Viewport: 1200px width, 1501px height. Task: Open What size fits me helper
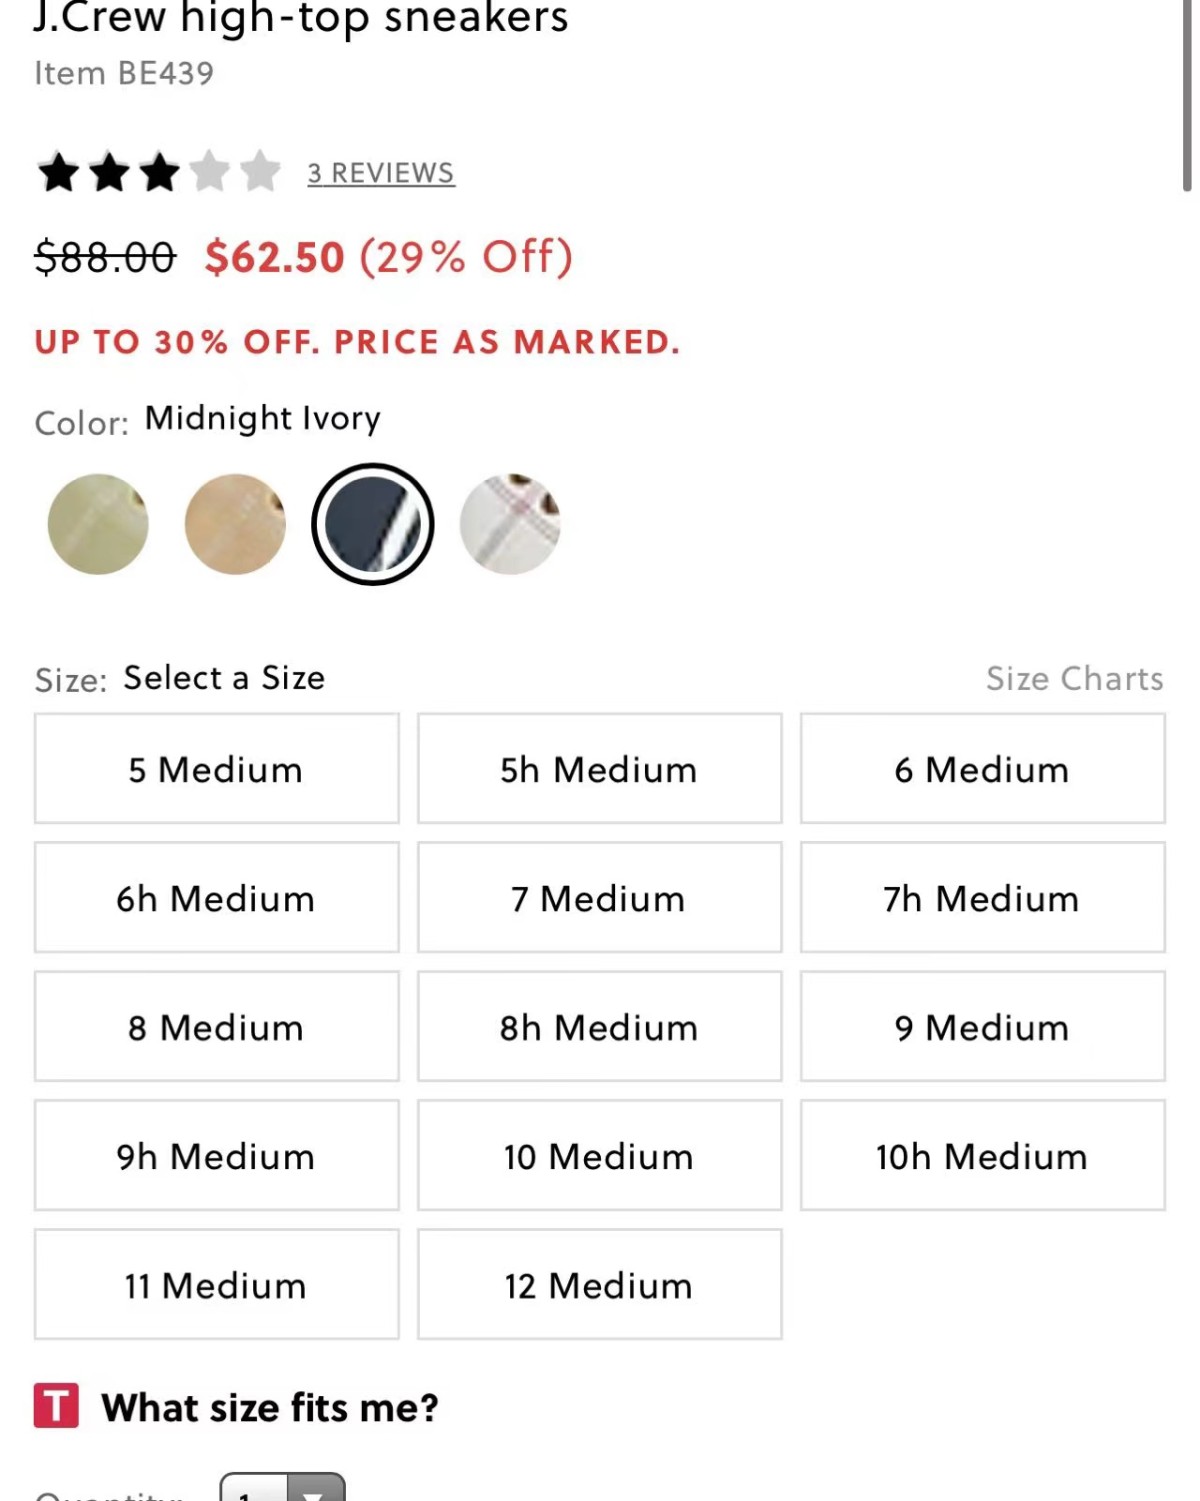point(270,1408)
